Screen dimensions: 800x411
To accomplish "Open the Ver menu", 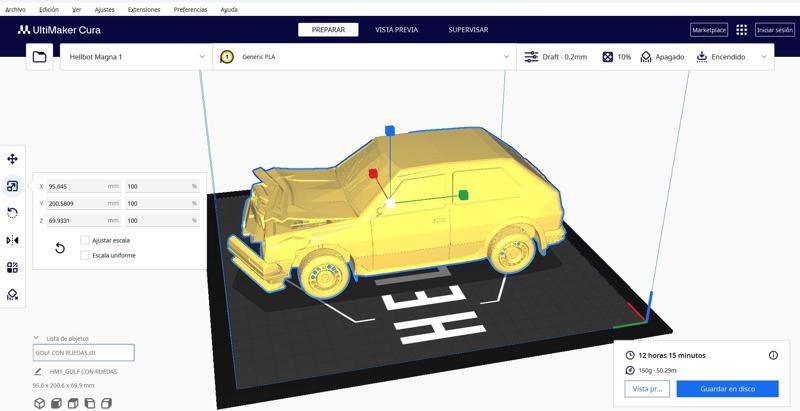I will point(77,10).
